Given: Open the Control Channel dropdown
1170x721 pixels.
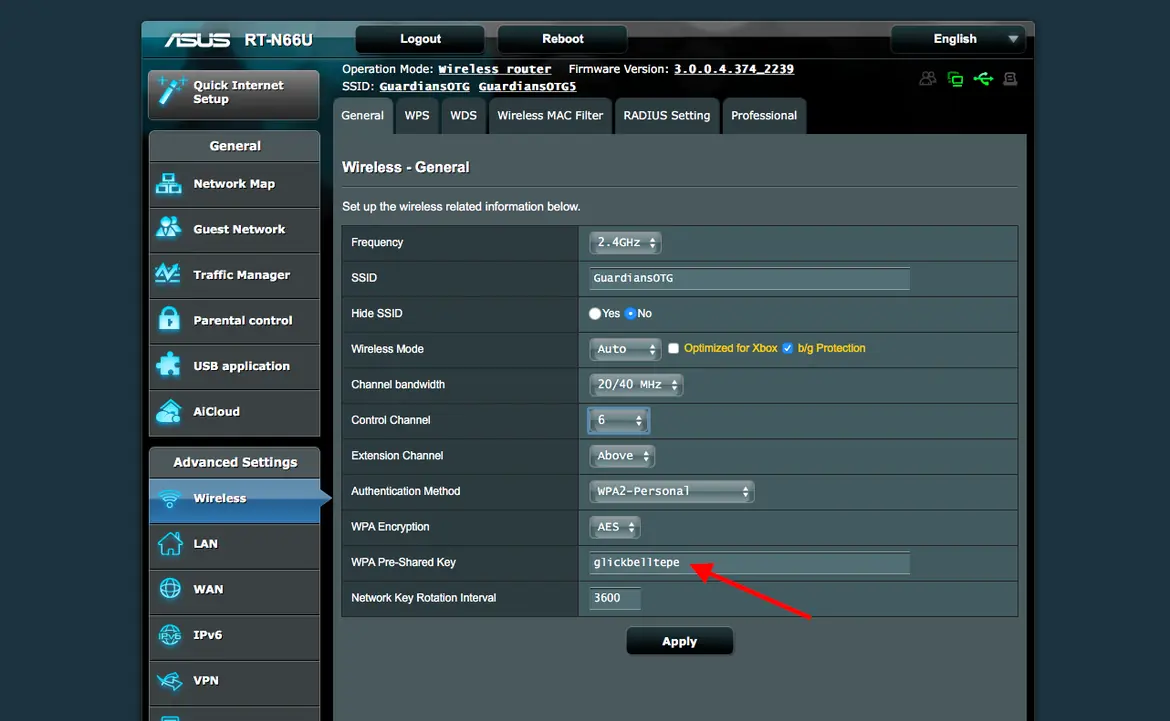Looking at the screenshot, I should (x=619, y=420).
